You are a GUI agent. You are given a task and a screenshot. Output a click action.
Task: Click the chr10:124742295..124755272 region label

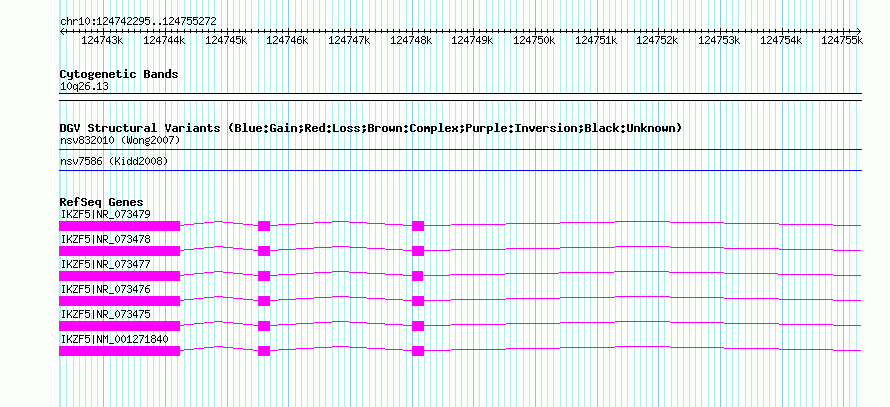coord(138,21)
